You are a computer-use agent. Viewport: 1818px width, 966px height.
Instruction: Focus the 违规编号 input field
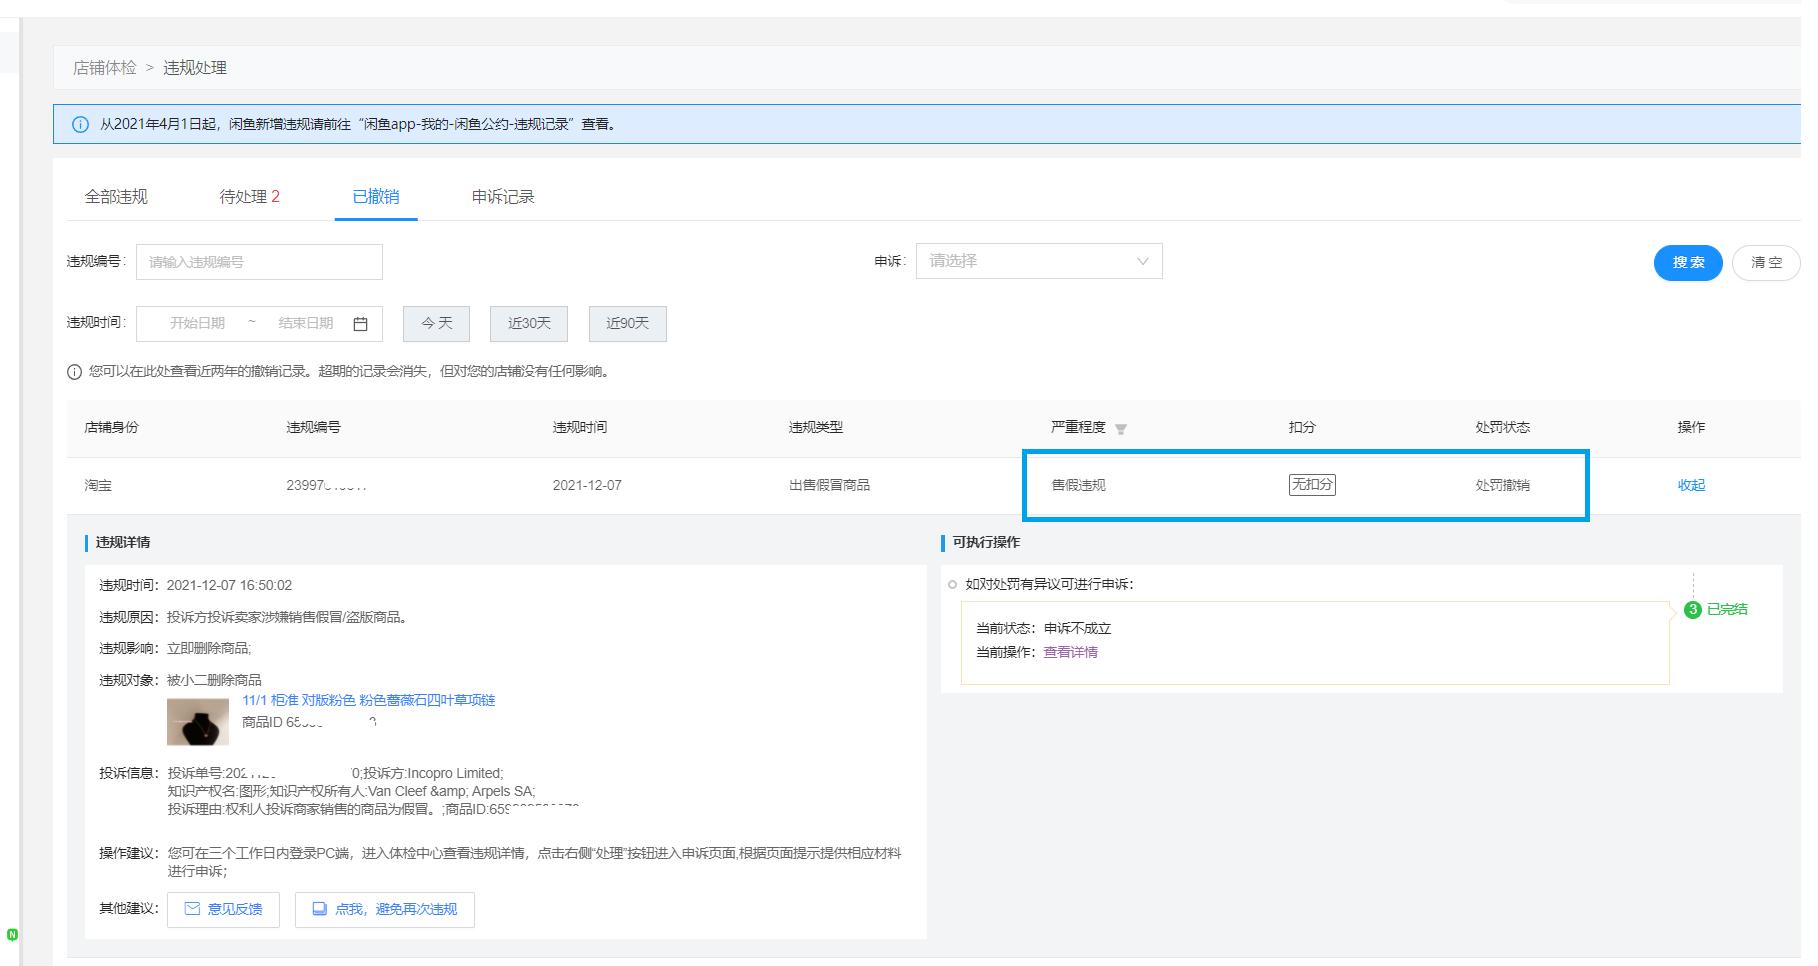pos(259,262)
